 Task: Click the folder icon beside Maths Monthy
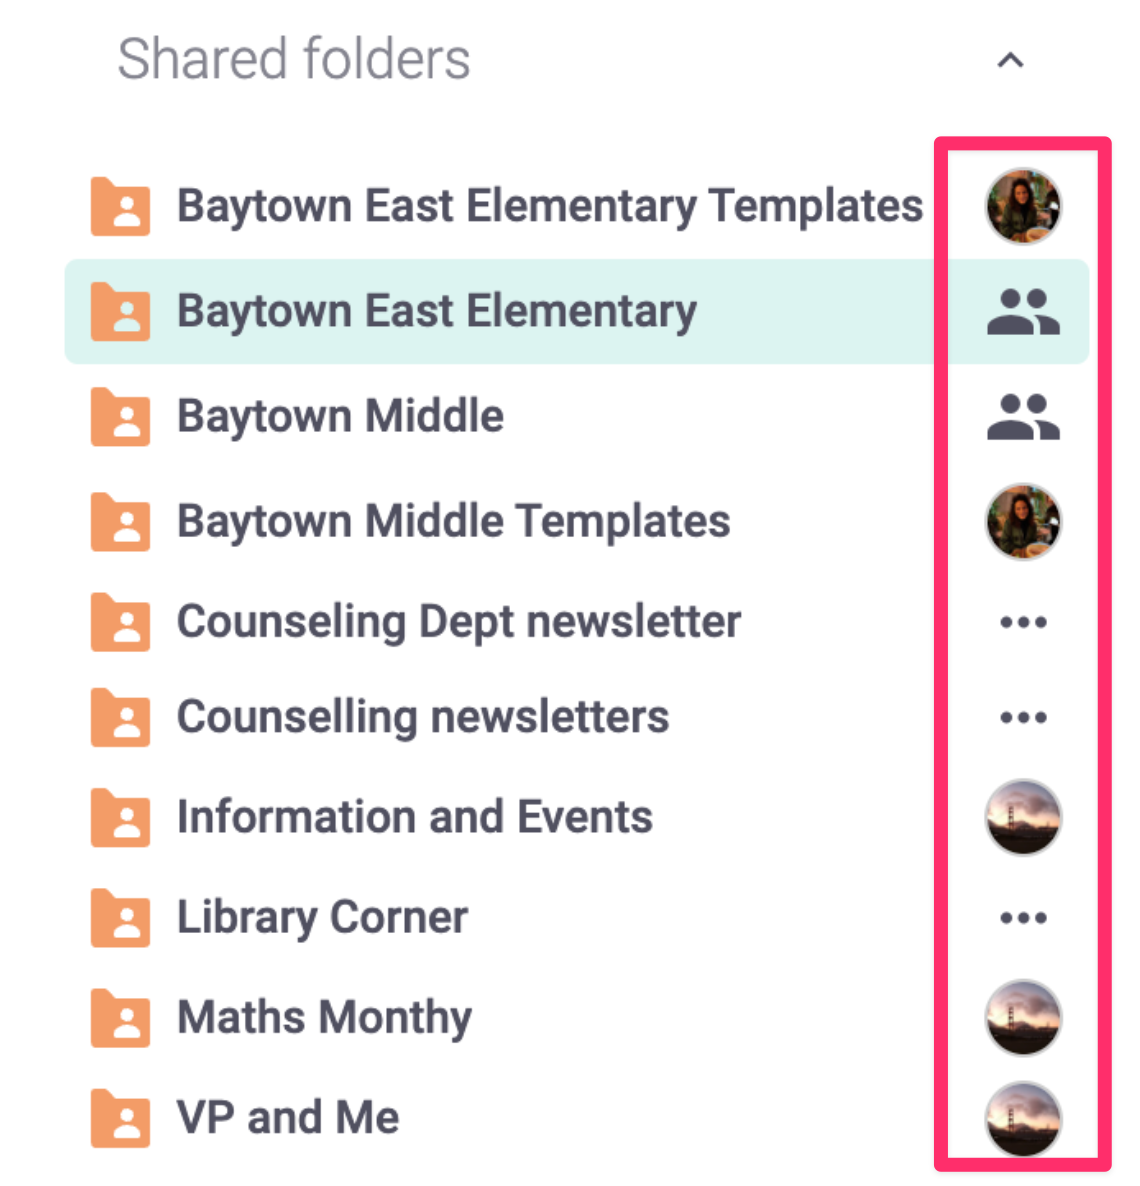(x=120, y=1017)
